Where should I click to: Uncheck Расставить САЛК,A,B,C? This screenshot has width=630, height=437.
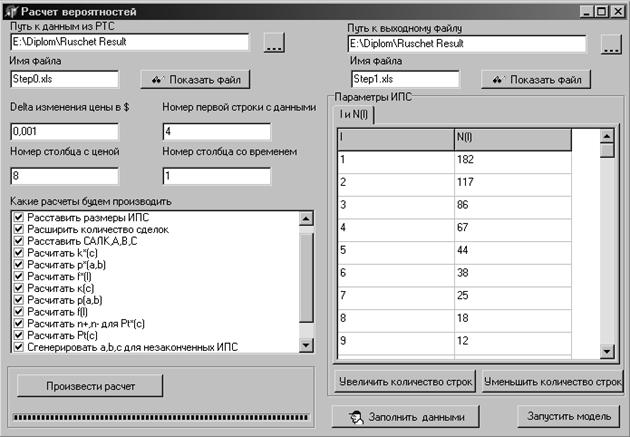pos(18,241)
